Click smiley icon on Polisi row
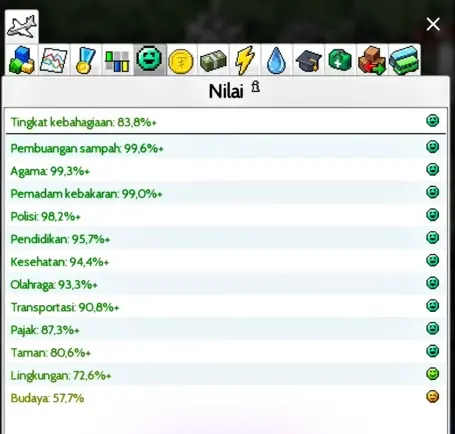 (x=432, y=215)
